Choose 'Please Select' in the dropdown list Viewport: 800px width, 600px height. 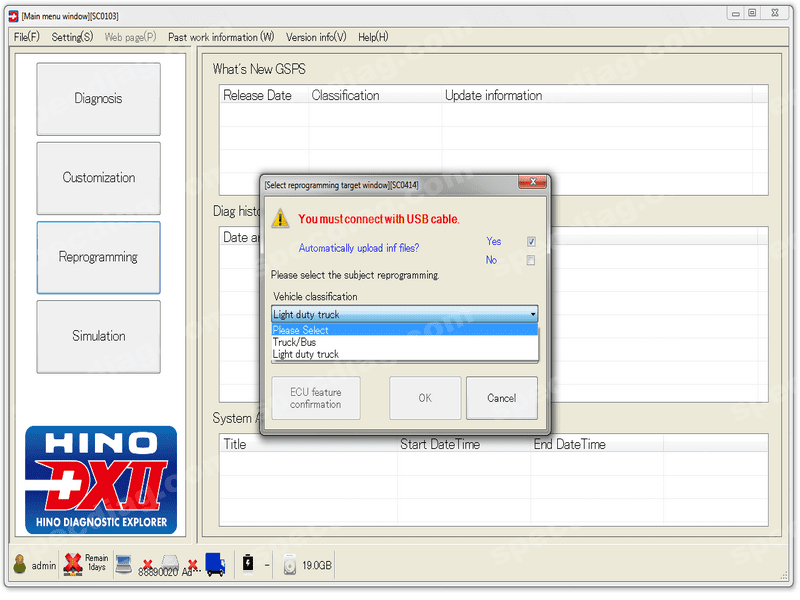(x=405, y=330)
